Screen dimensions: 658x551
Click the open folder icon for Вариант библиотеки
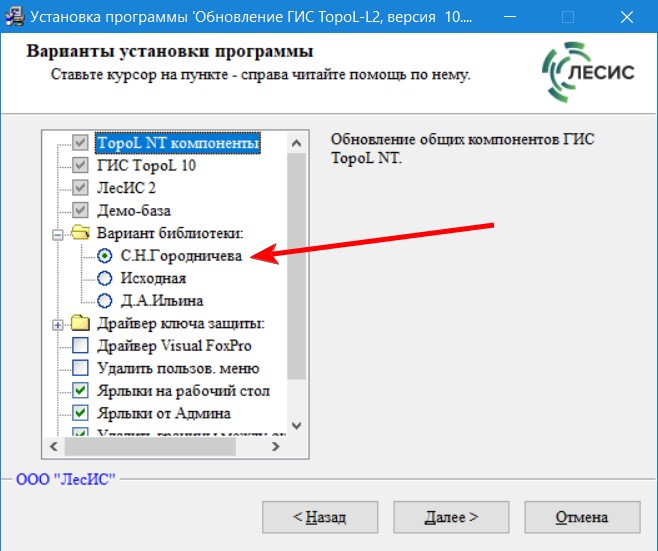[x=80, y=232]
